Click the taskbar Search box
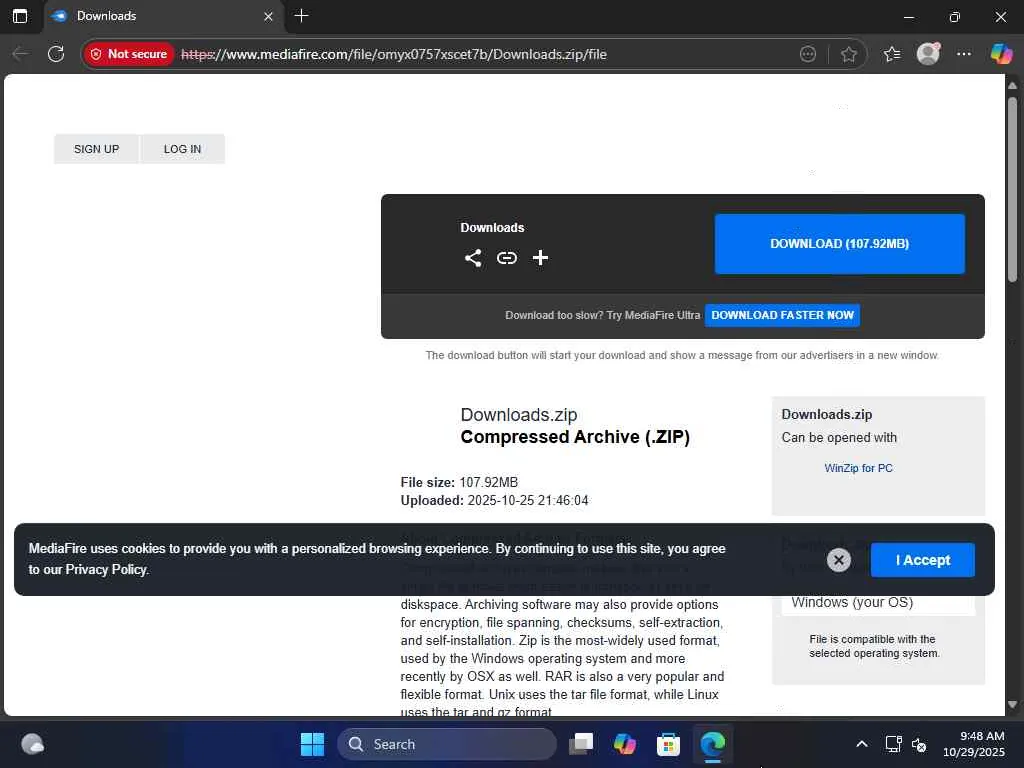The width and height of the screenshot is (1024, 768). (447, 744)
